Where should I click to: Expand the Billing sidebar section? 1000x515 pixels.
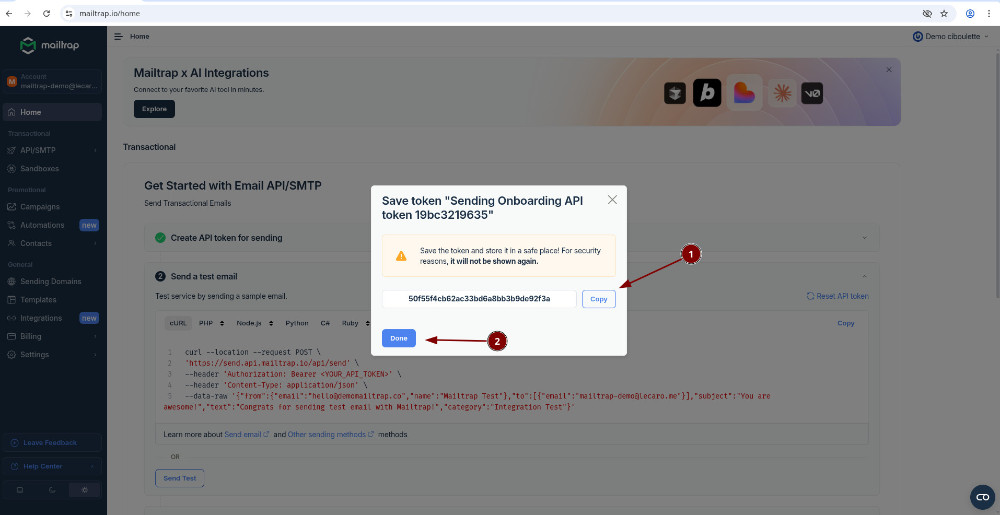pos(95,336)
